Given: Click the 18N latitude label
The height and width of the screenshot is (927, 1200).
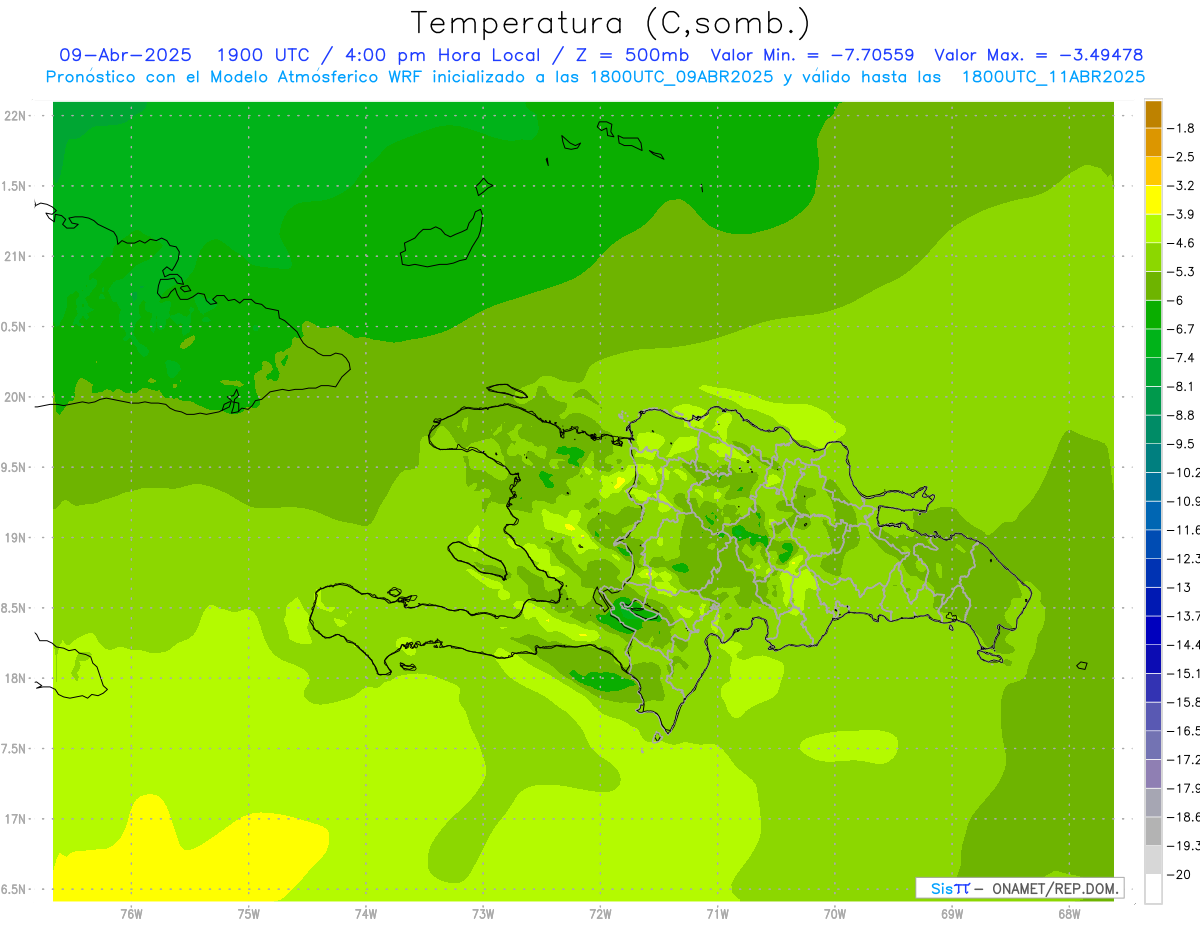Looking at the screenshot, I should click(x=16, y=678).
